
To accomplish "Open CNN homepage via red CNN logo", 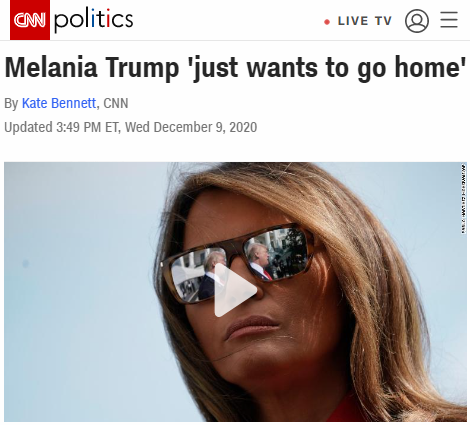I will [30, 20].
